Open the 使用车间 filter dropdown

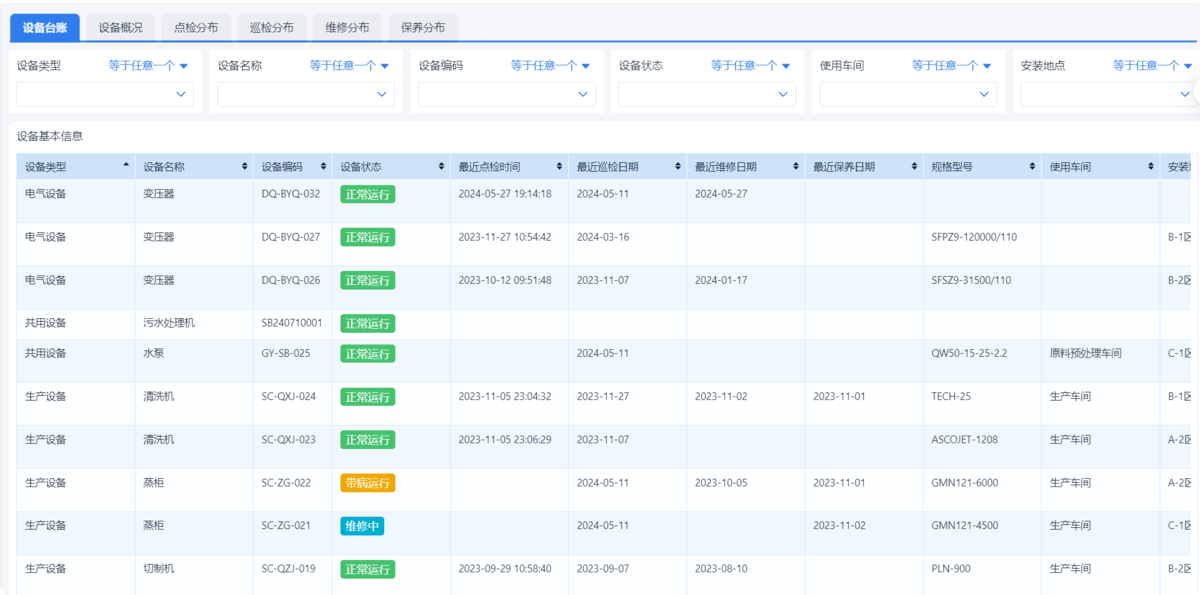coord(907,94)
